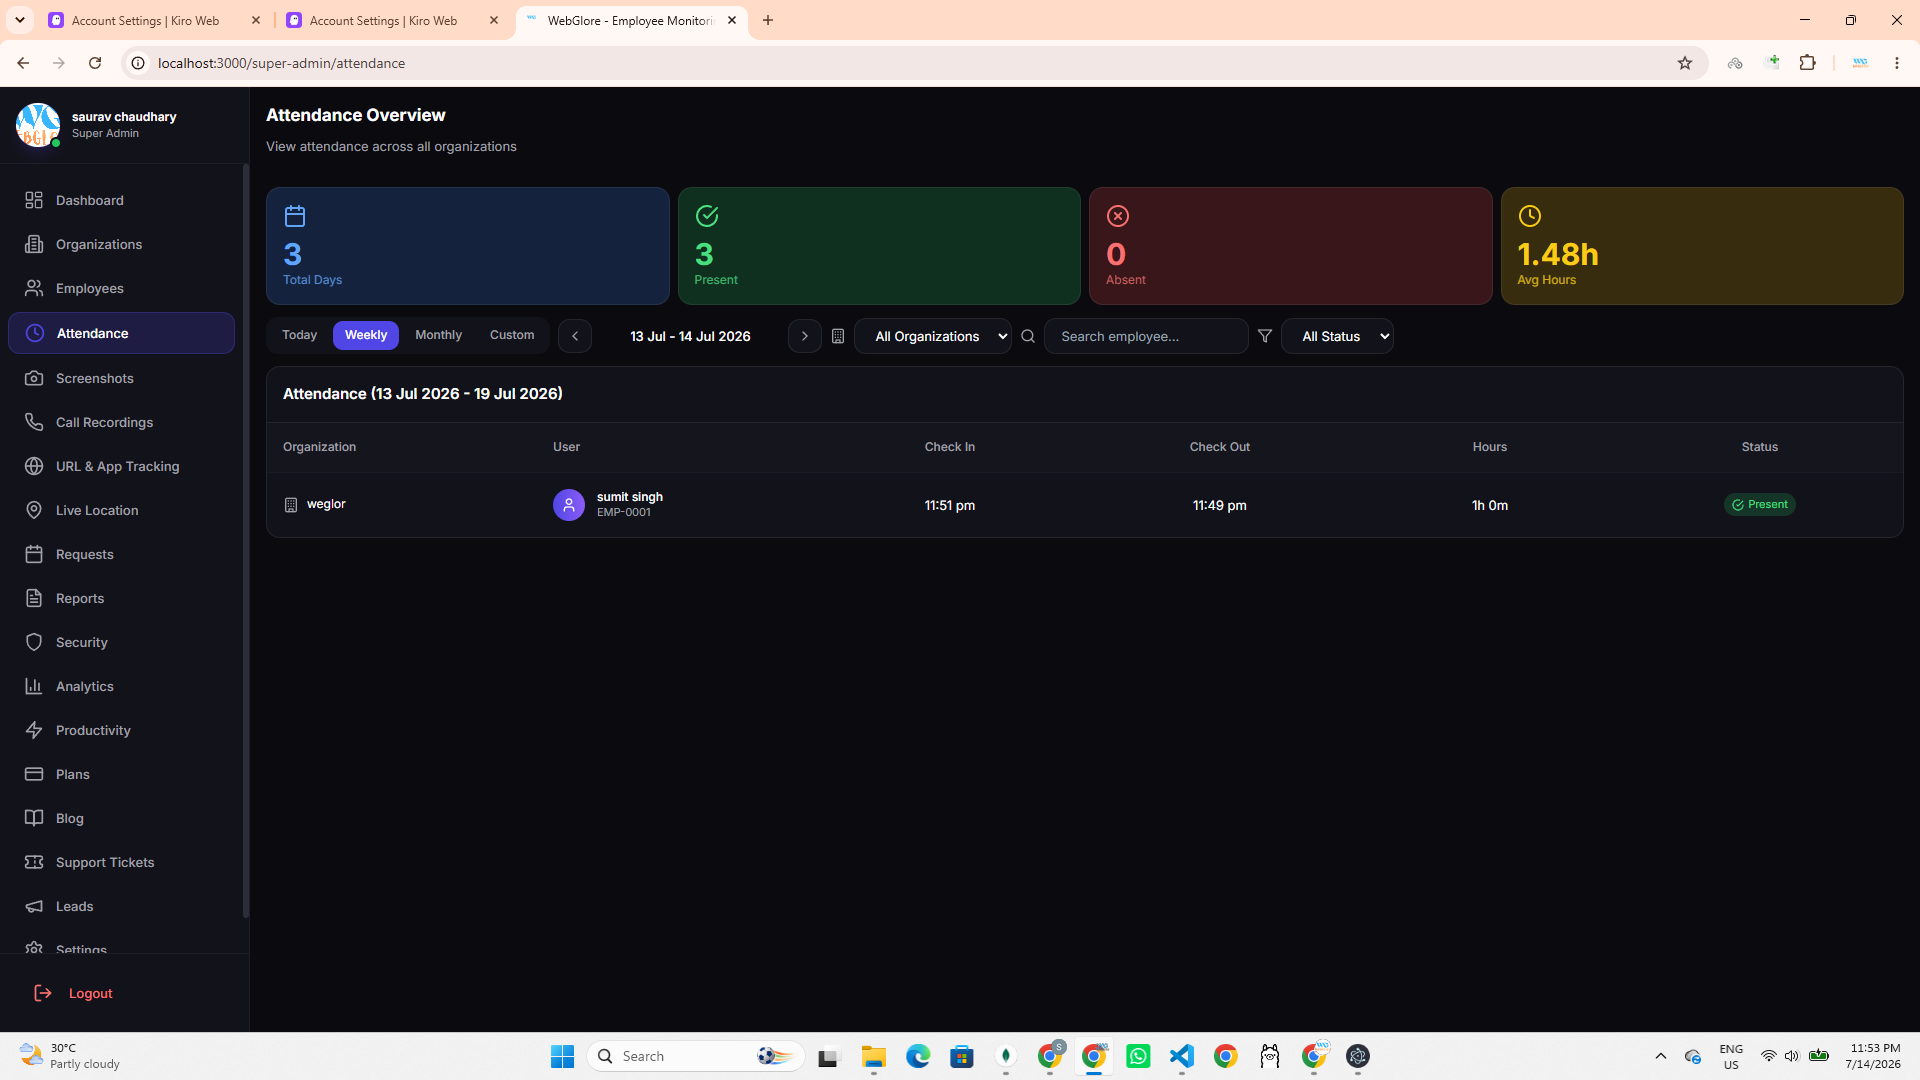Open the All Organizations dropdown
The height and width of the screenshot is (1080, 1920).
pyautogui.click(x=933, y=336)
